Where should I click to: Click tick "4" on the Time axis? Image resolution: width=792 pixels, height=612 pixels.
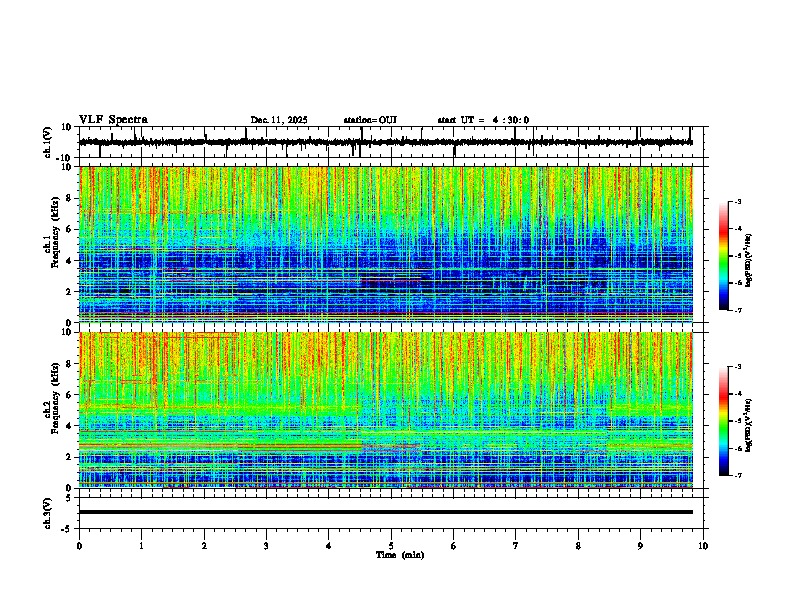pyautogui.click(x=329, y=546)
